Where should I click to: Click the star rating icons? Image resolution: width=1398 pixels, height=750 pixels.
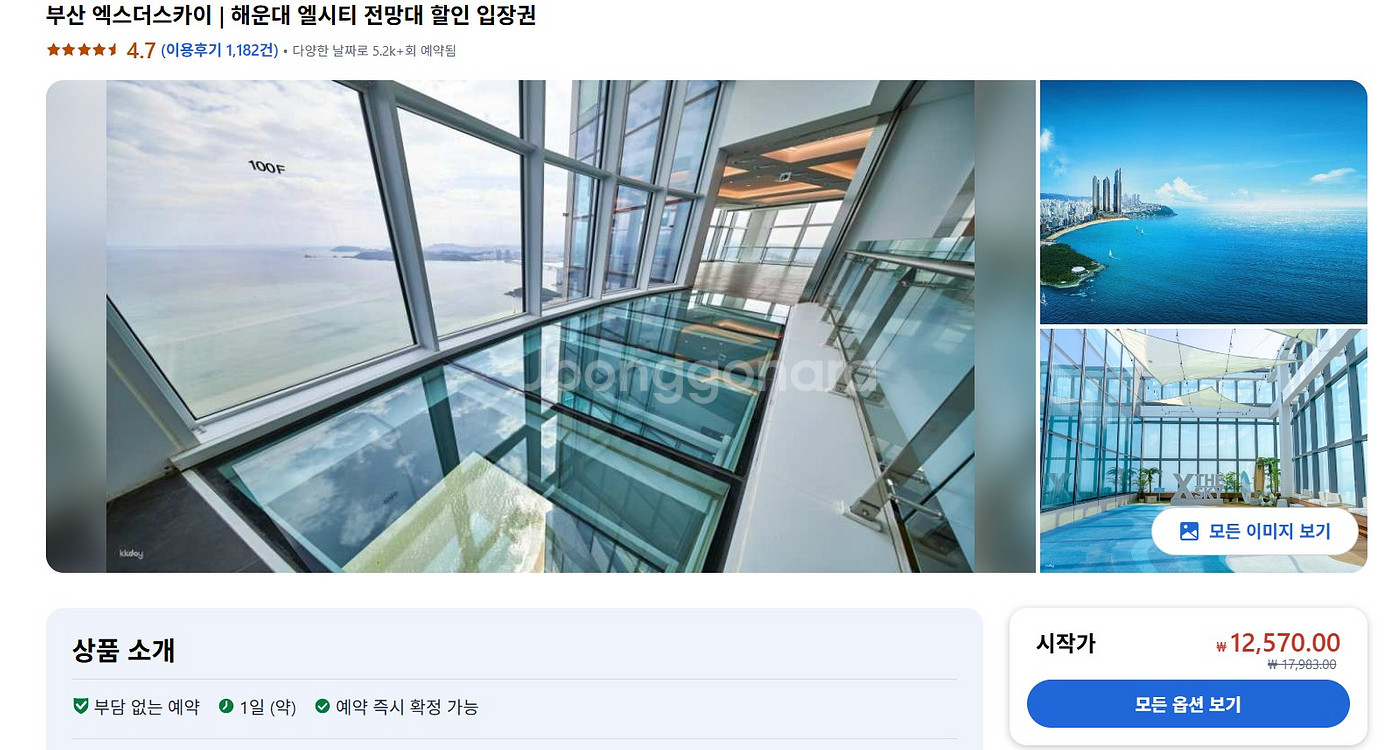point(83,50)
